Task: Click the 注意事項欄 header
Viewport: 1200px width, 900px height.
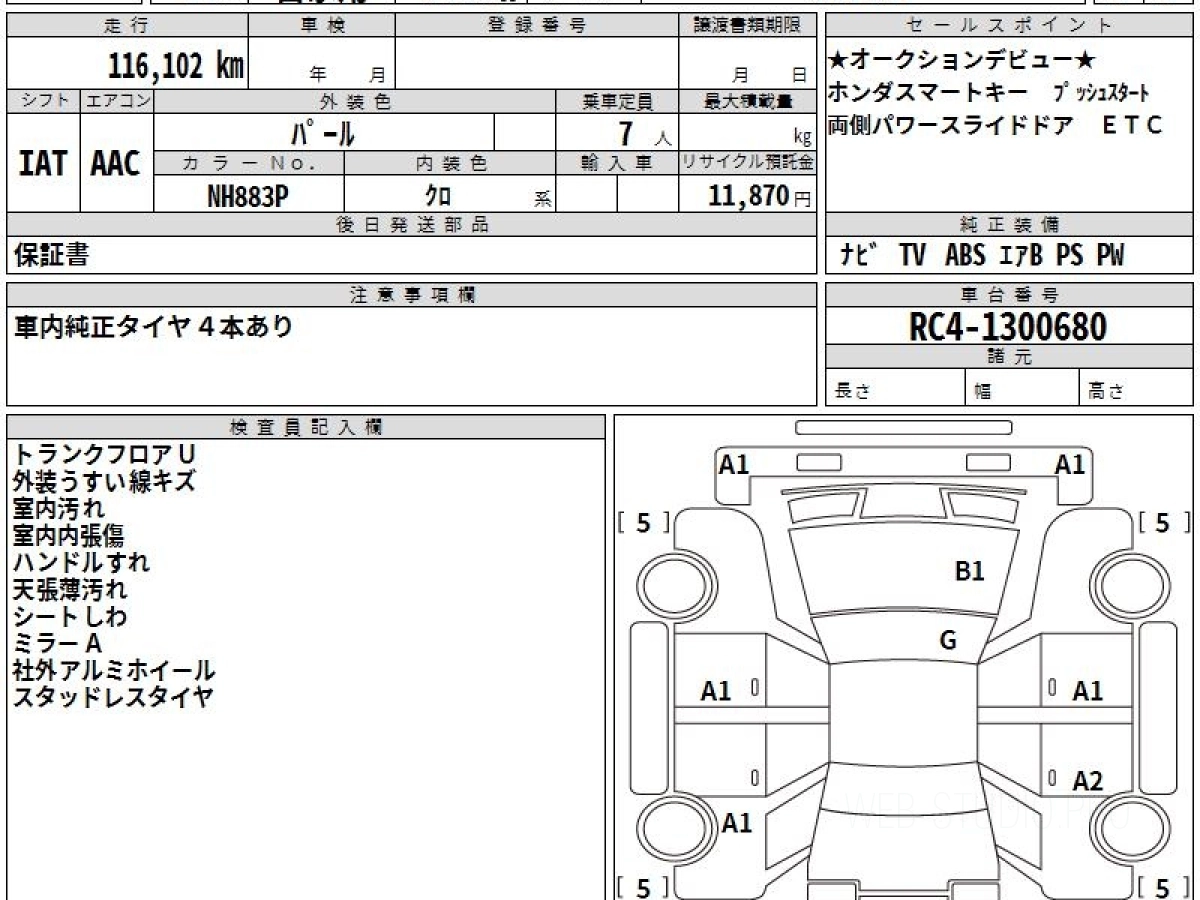Action: point(412,295)
